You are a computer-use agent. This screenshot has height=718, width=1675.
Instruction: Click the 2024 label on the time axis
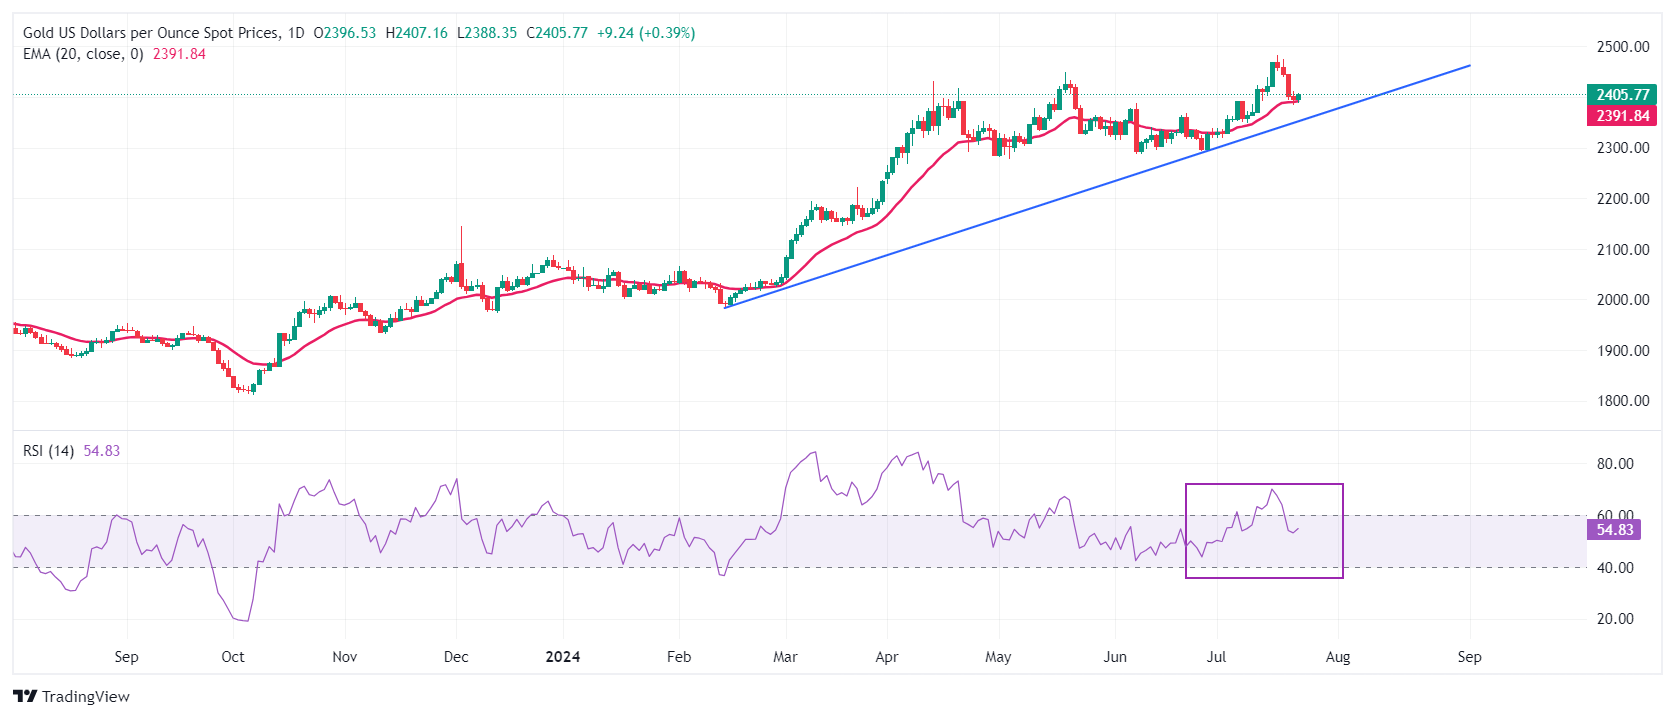563,657
